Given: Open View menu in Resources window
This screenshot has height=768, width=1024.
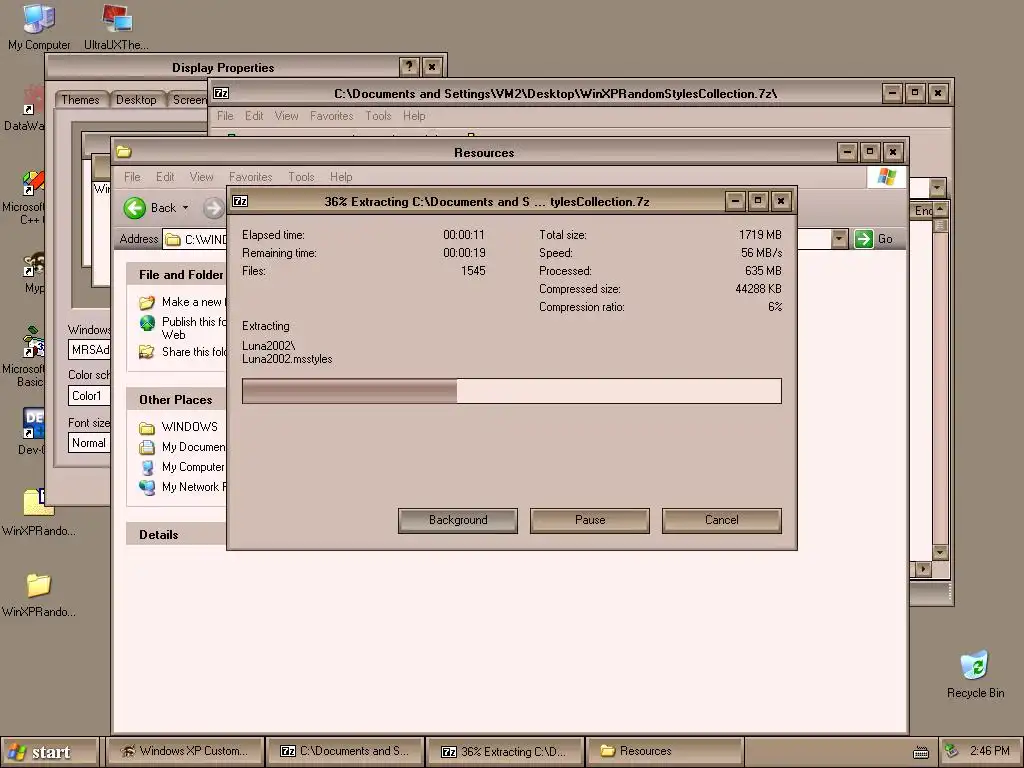Looking at the screenshot, I should 201,177.
